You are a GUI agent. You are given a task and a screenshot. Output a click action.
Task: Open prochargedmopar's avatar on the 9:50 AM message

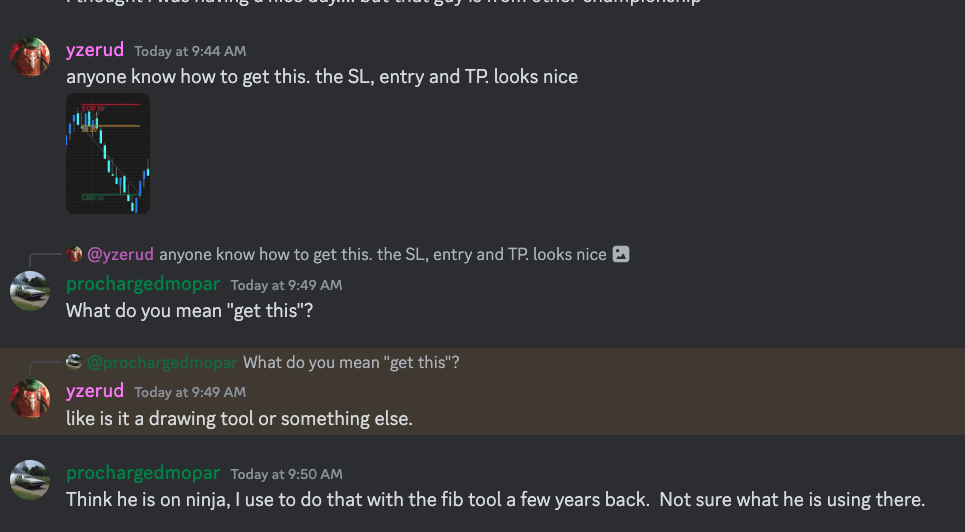(x=30, y=480)
